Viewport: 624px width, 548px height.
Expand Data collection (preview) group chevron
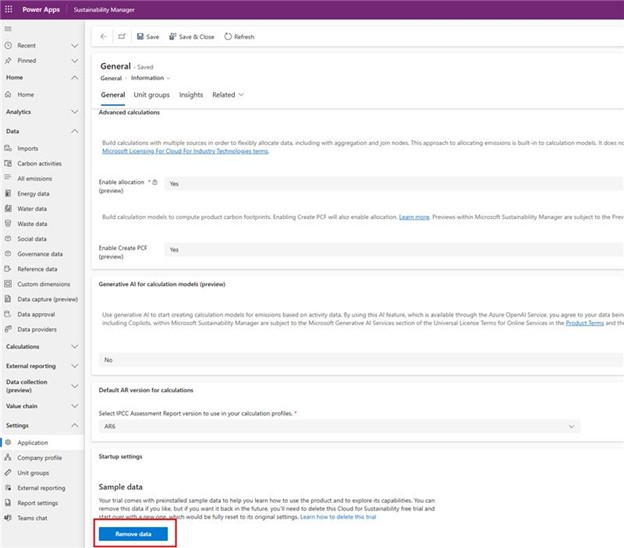pos(74,386)
